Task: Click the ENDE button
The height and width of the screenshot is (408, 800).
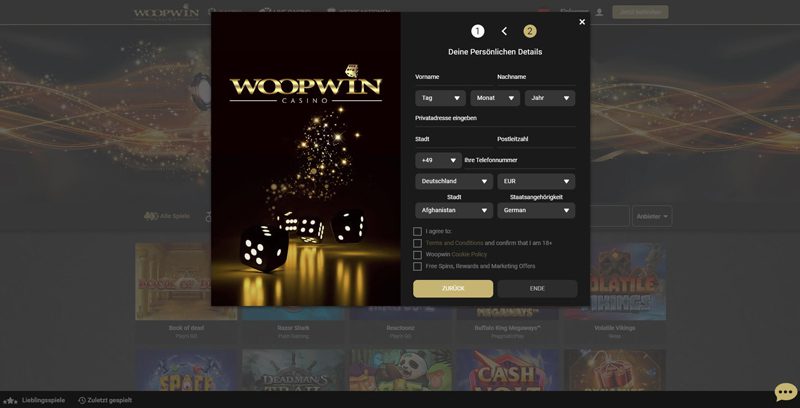Action: click(537, 289)
